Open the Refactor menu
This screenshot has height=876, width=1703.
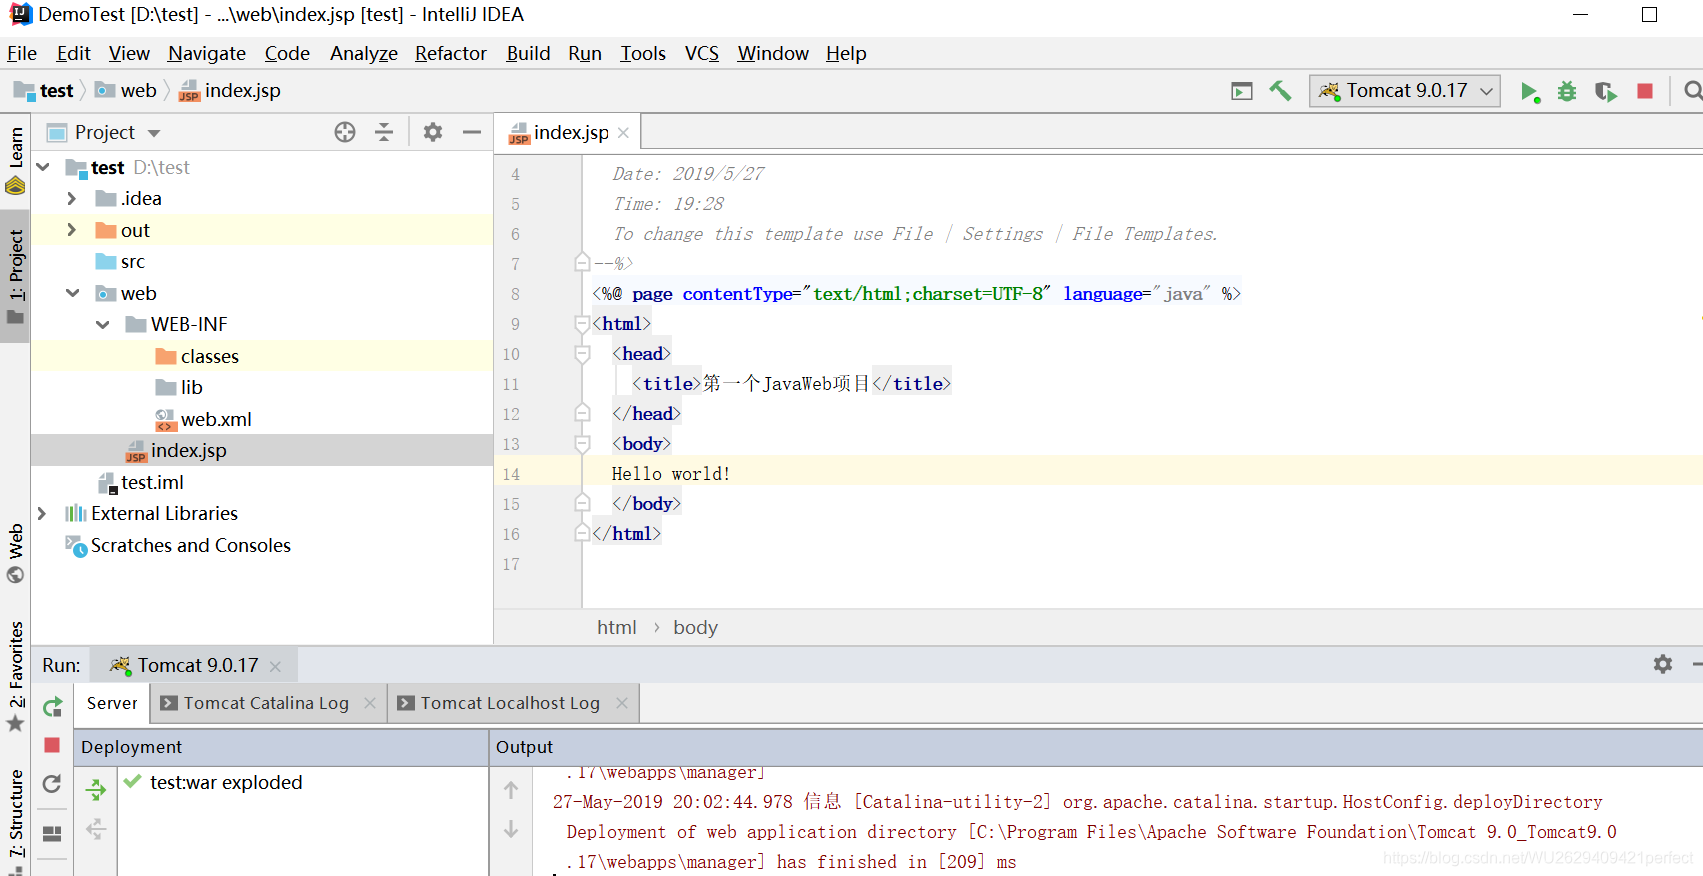coord(451,53)
